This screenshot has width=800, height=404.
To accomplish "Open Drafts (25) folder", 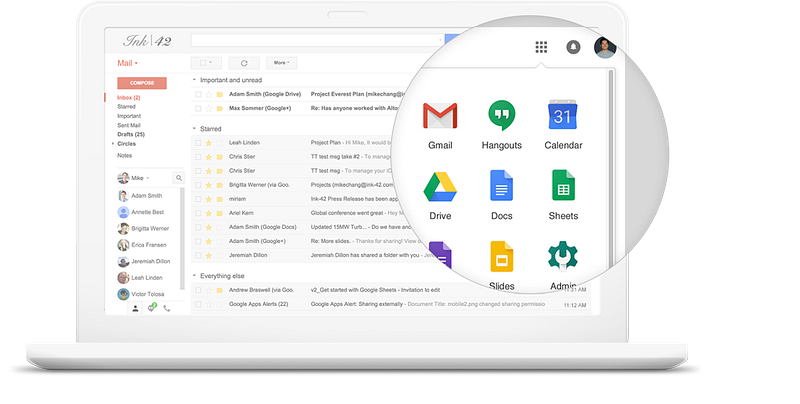I will [x=131, y=135].
